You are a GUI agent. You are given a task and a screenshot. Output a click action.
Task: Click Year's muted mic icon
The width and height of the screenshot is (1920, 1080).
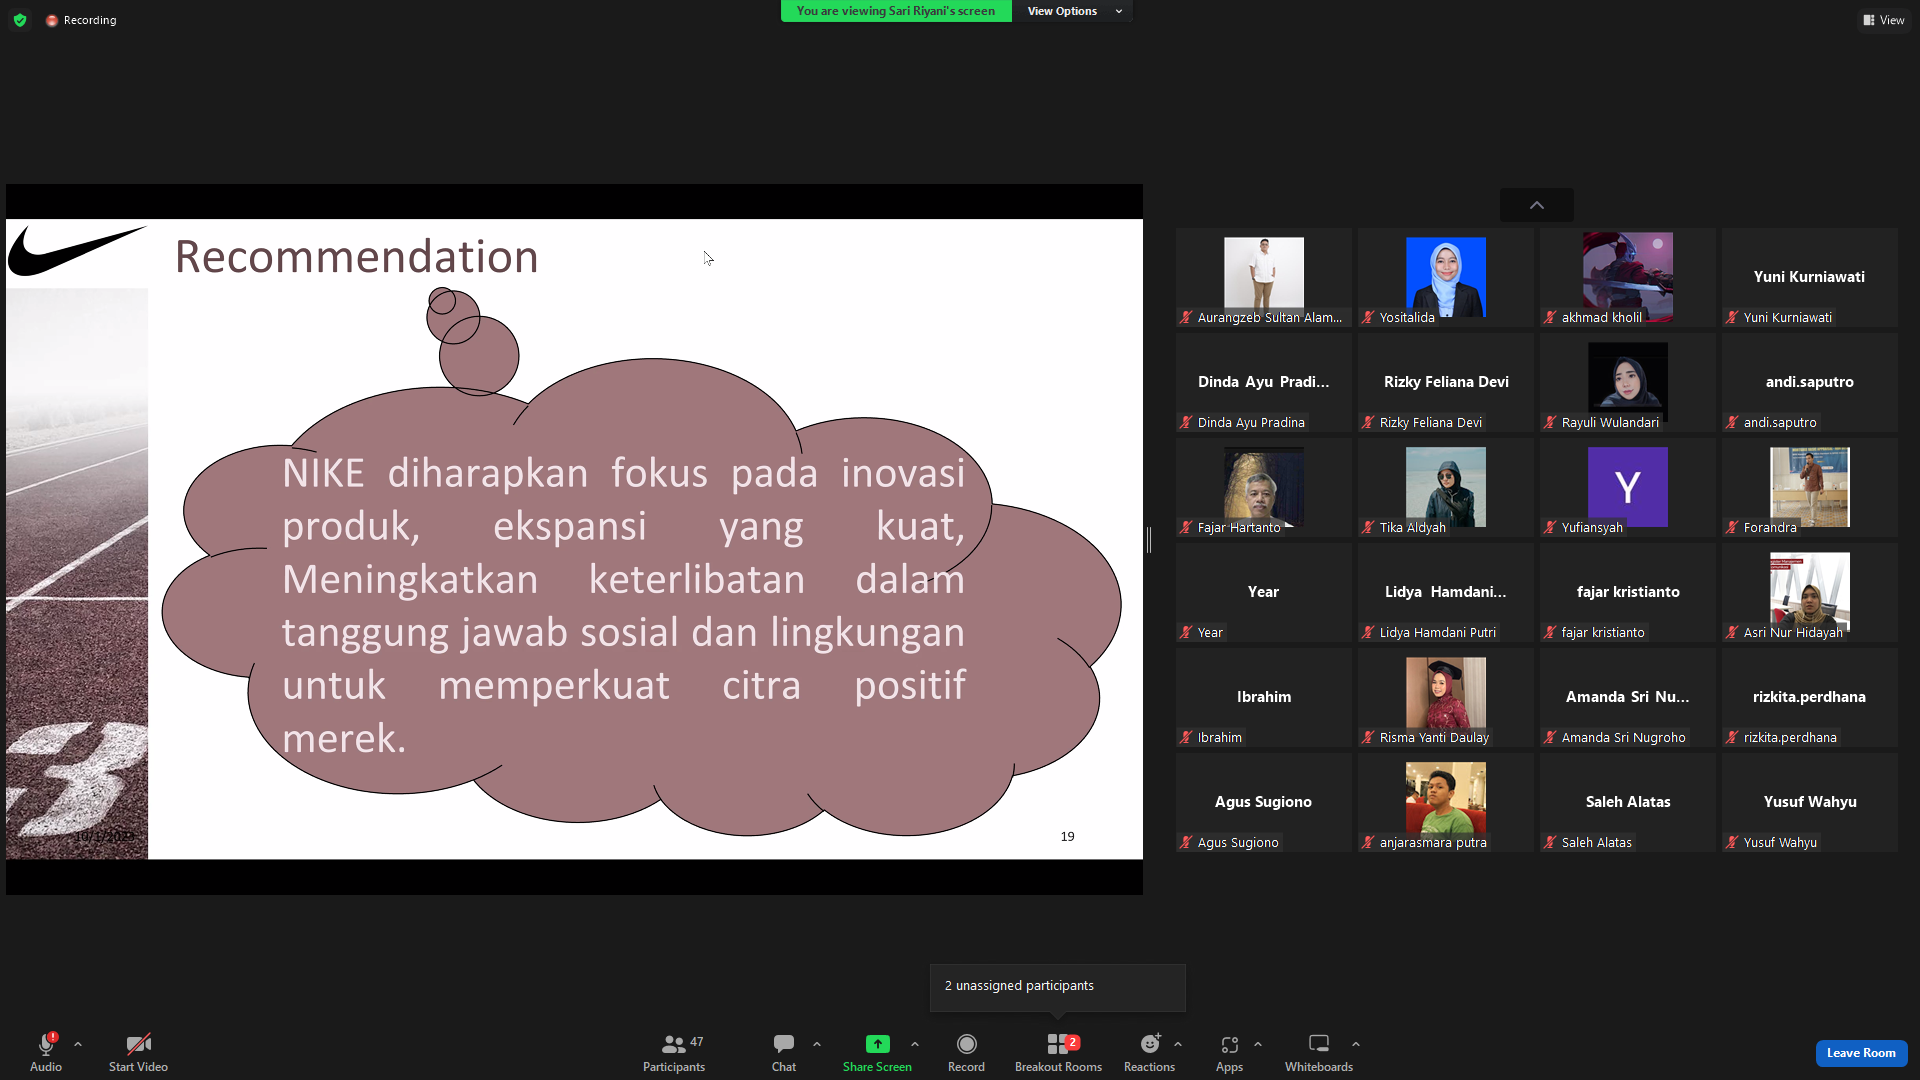(1186, 633)
